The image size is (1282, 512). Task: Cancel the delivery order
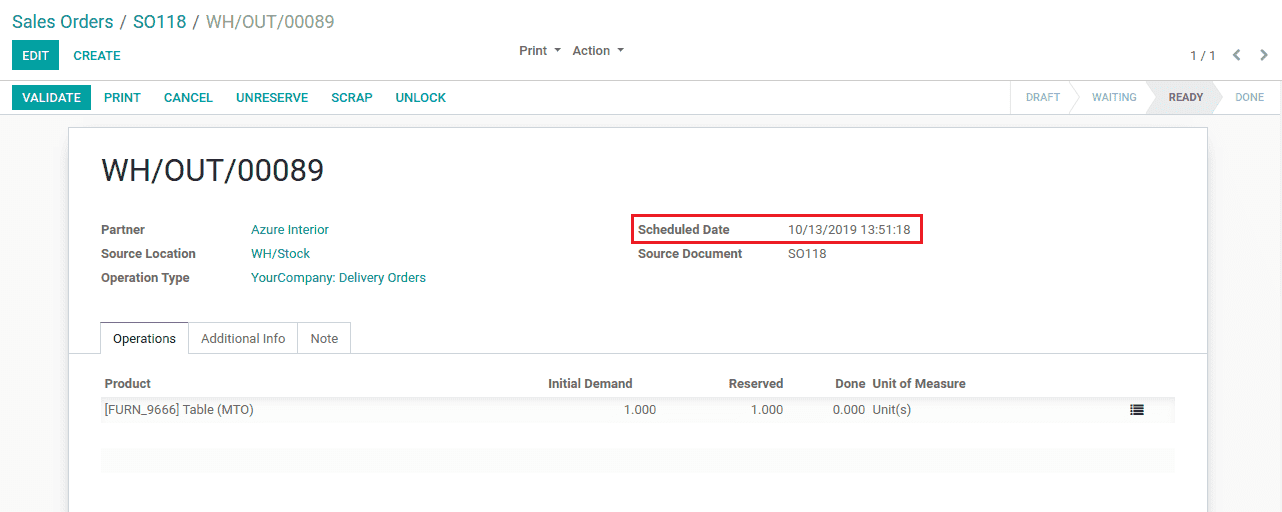pos(188,97)
